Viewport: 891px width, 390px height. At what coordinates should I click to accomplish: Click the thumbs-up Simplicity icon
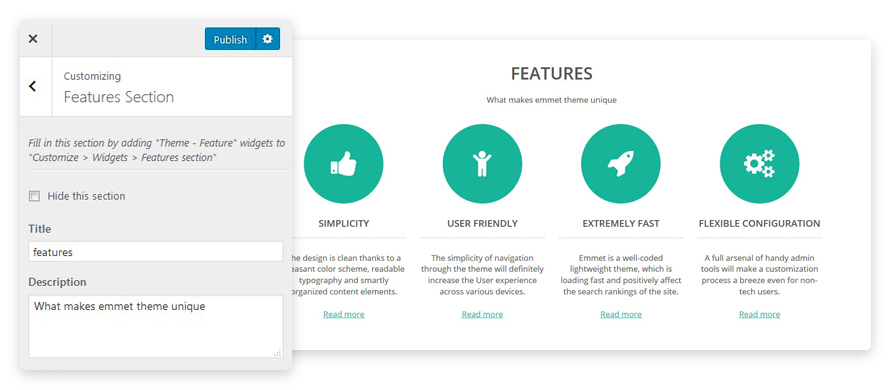343,164
